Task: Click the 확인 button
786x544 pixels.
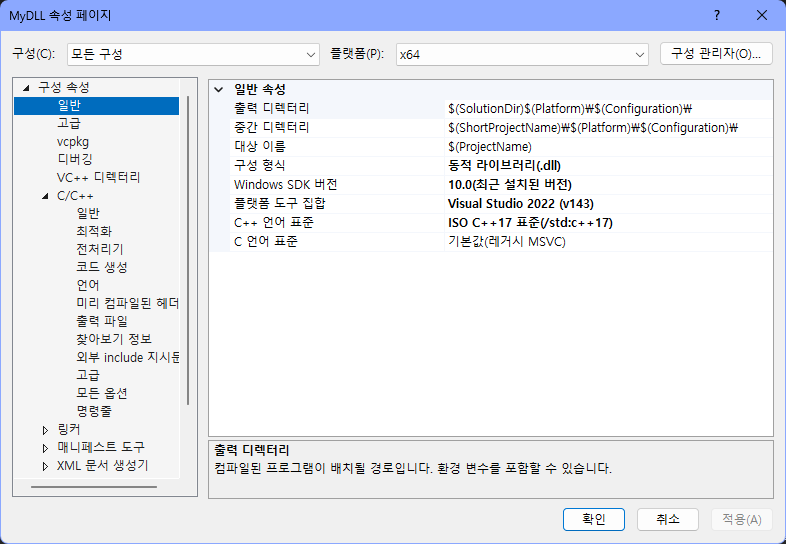Action: click(x=594, y=519)
